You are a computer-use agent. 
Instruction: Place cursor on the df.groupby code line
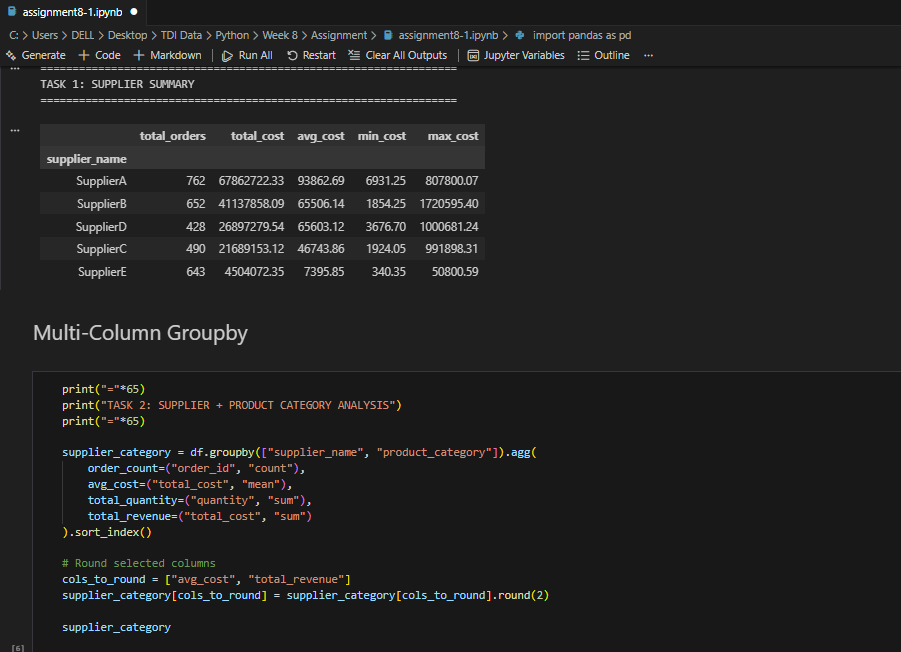299,452
